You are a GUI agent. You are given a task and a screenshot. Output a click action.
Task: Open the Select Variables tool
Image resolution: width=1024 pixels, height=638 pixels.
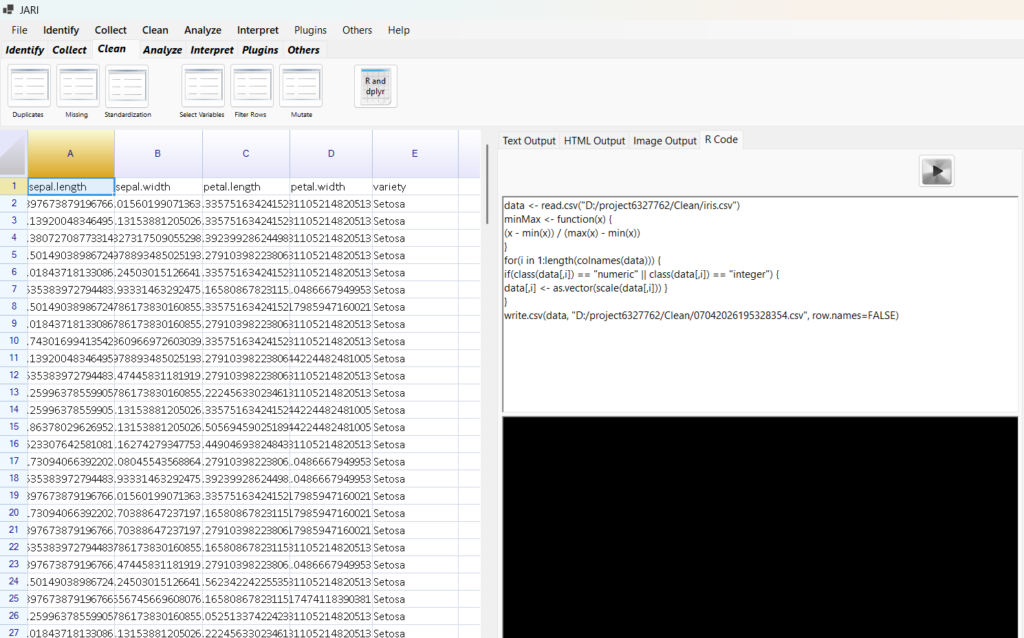(202, 86)
